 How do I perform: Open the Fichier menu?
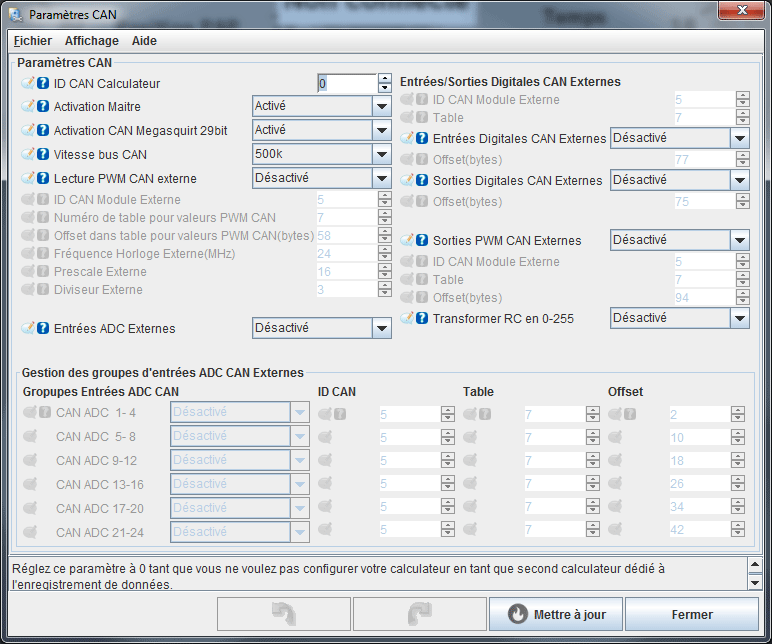[x=33, y=41]
